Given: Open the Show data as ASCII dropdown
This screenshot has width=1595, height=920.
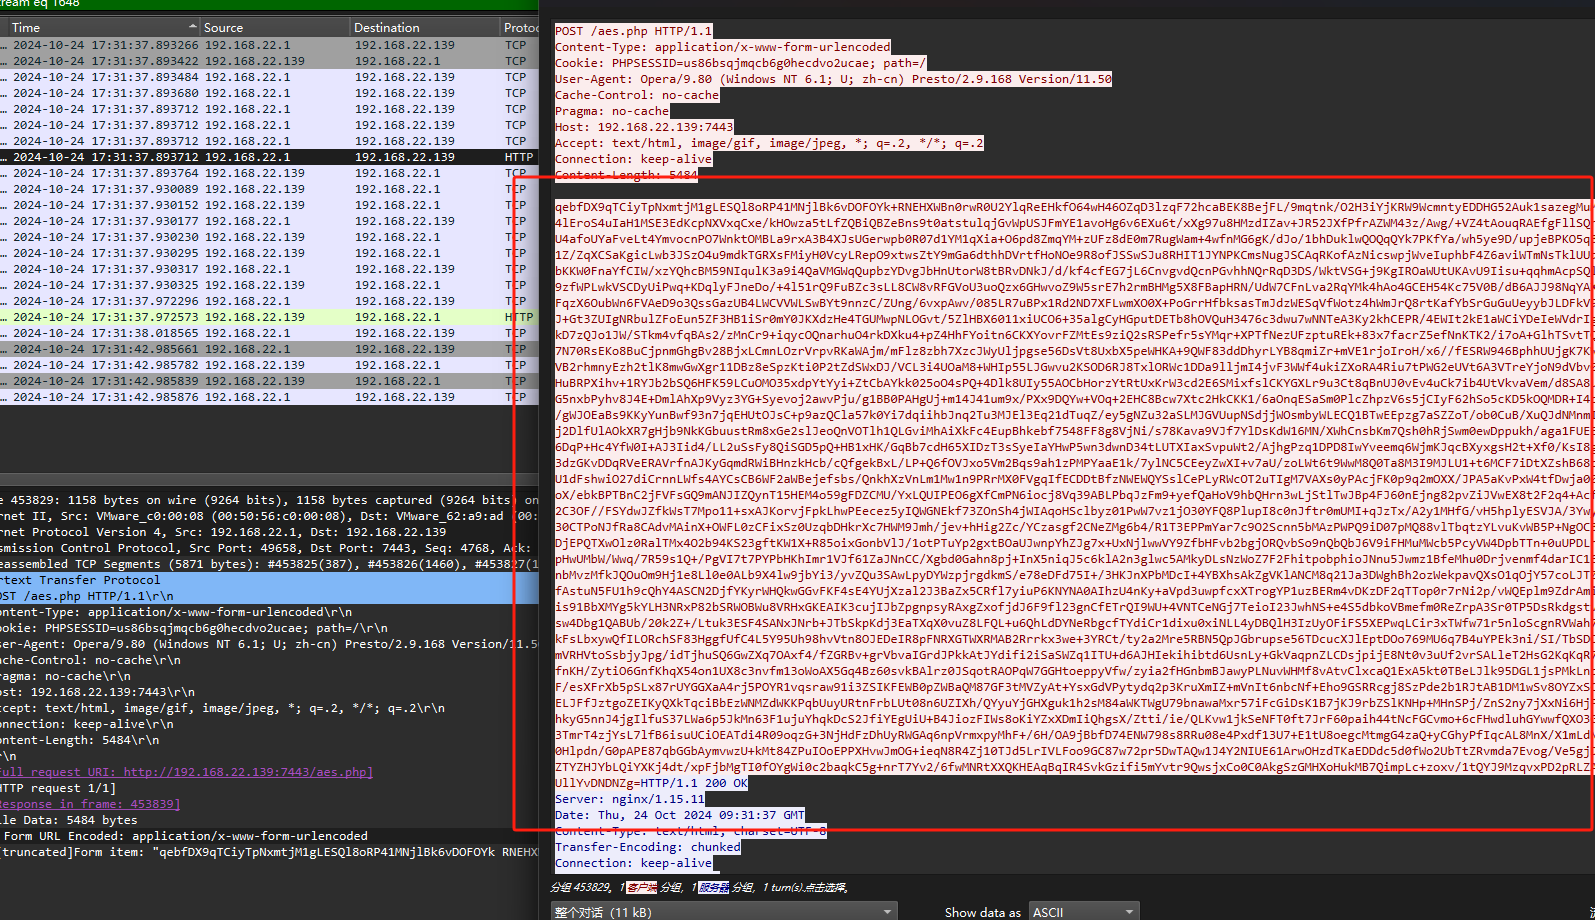Looking at the screenshot, I should 1084,911.
